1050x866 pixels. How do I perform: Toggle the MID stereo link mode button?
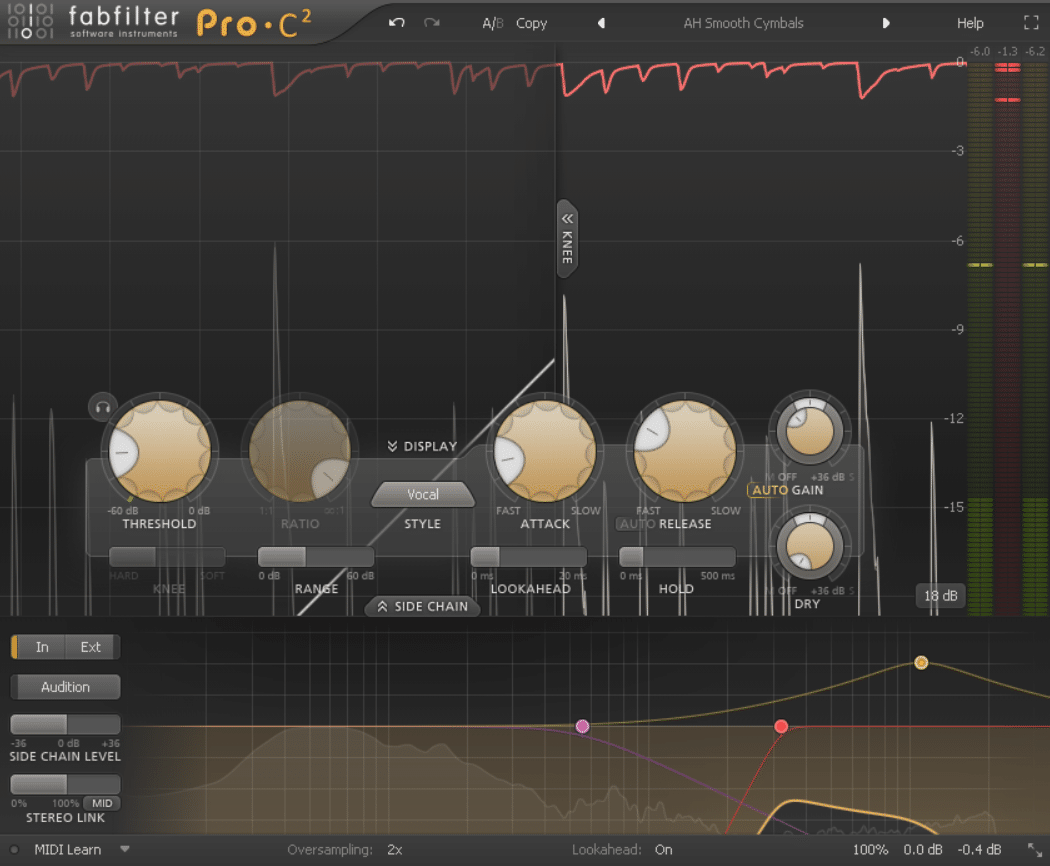(102, 803)
